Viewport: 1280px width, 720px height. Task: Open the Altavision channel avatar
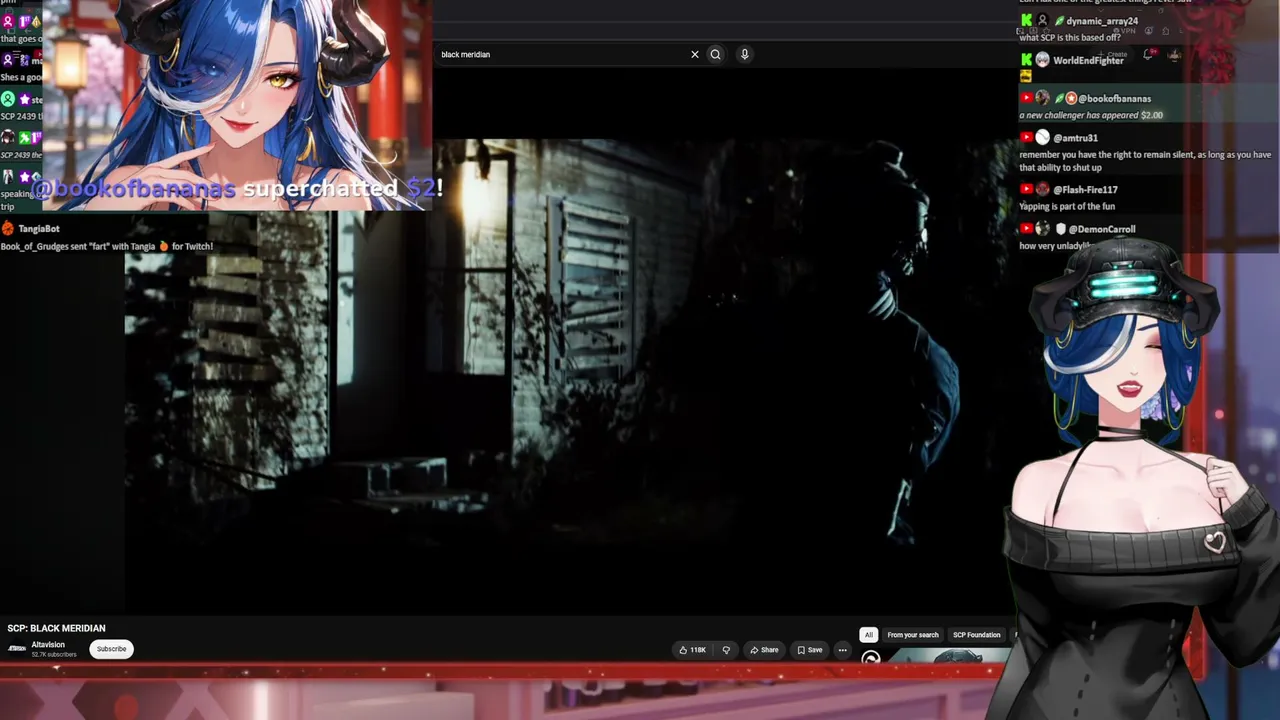(17, 649)
